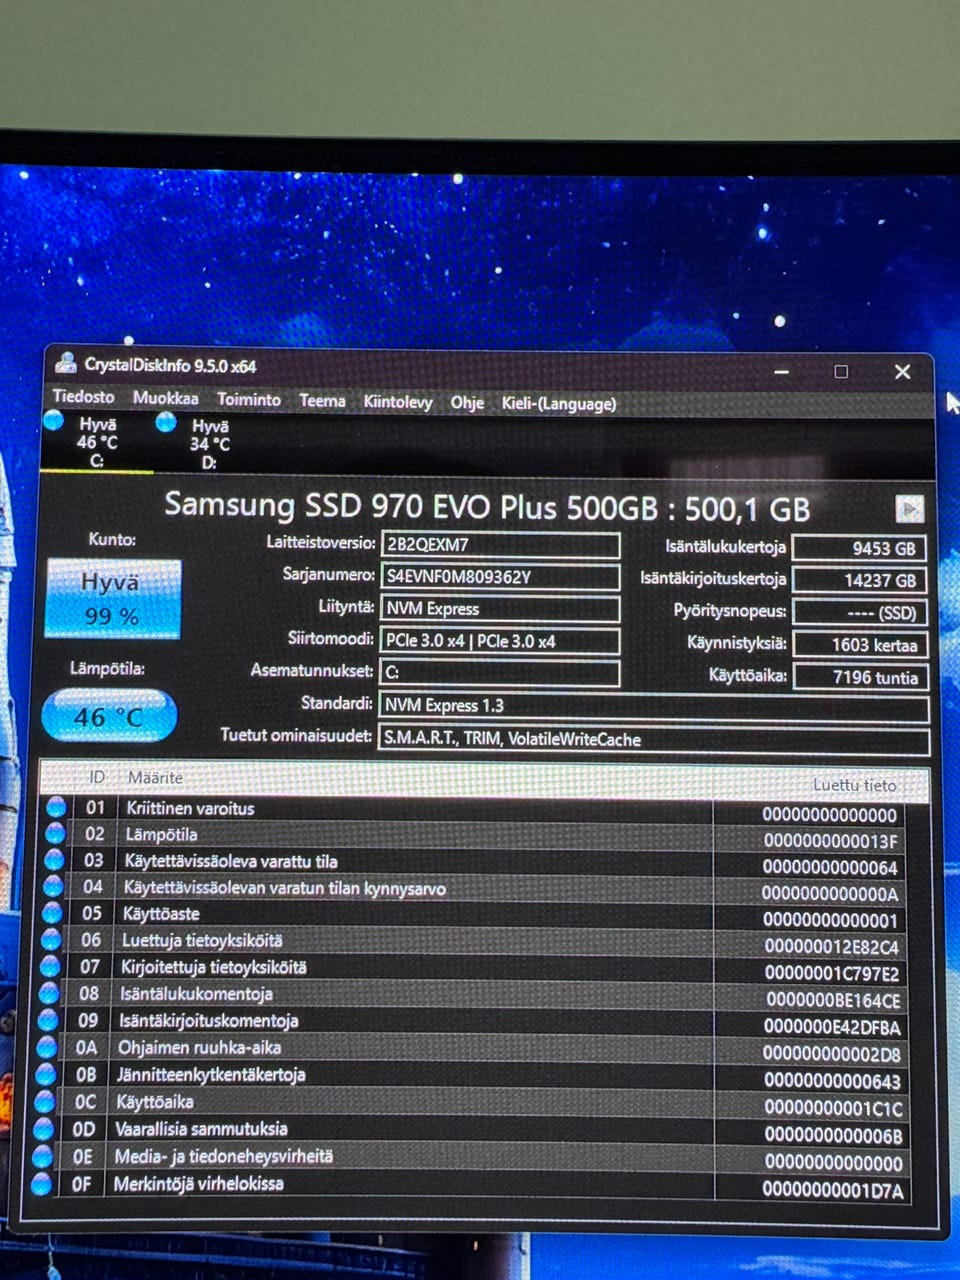Screen dimensions: 960x1280
Task: Click raw value 00000000001D7A
Action: point(833,1190)
